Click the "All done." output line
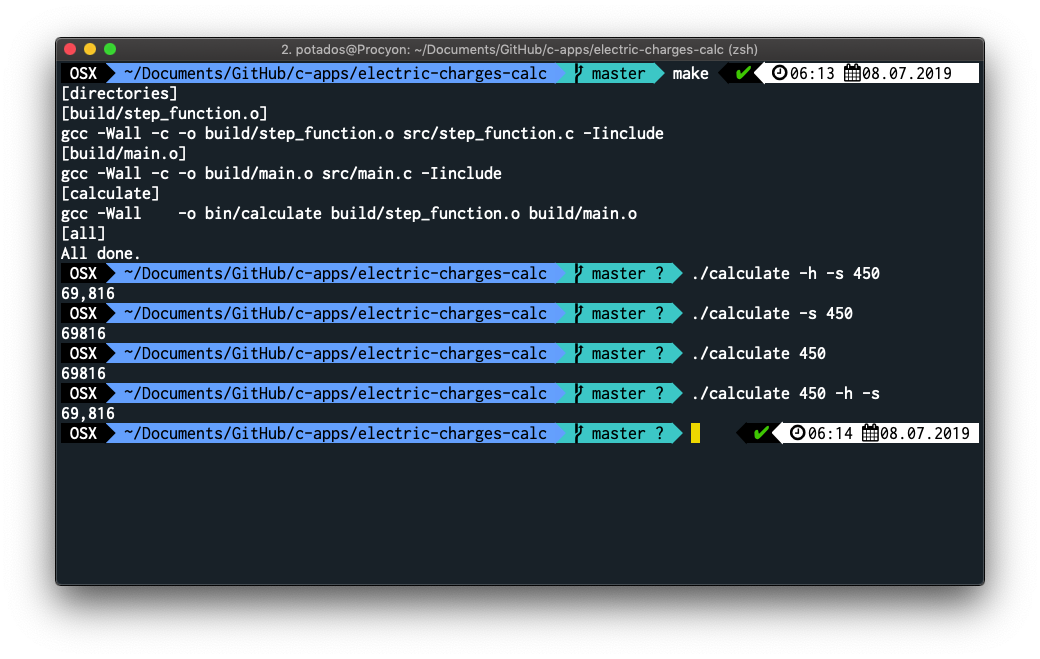 click(x=101, y=254)
